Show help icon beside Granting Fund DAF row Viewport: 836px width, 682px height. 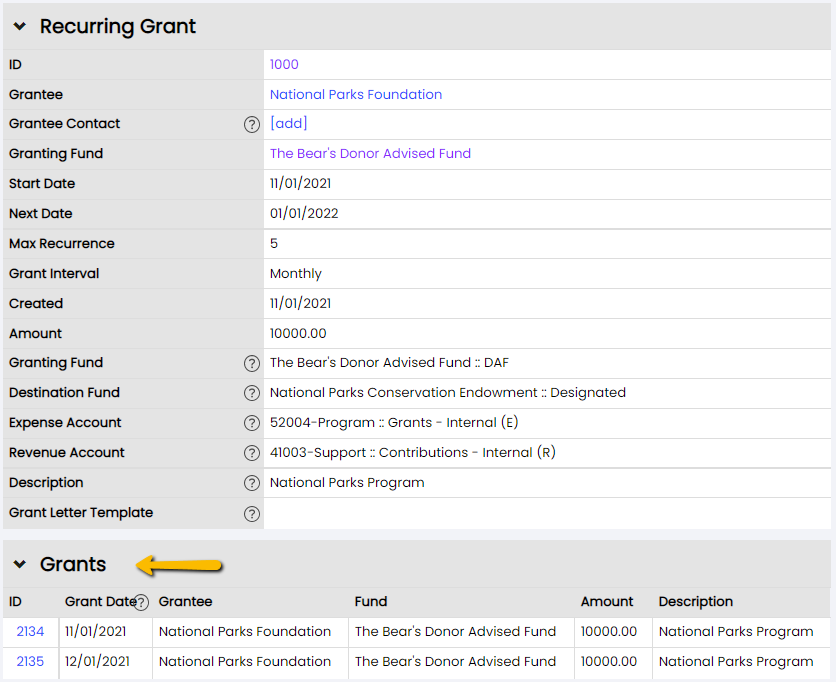252,363
